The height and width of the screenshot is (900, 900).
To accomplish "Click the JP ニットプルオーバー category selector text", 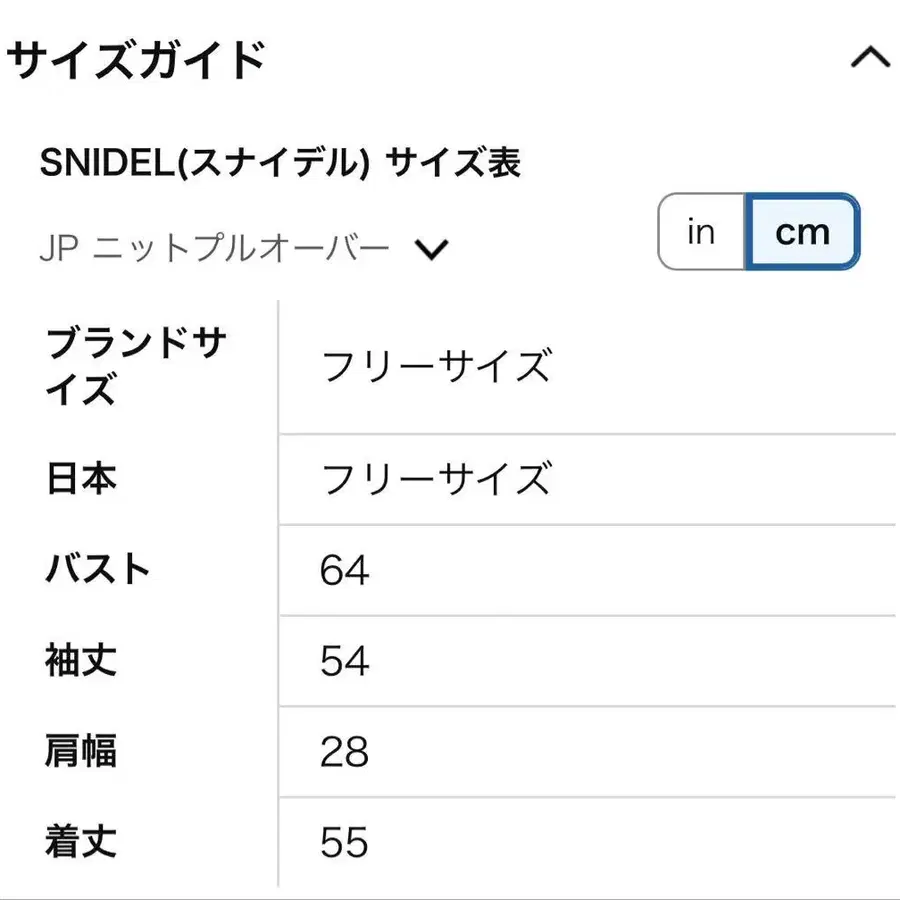I will point(214,249).
